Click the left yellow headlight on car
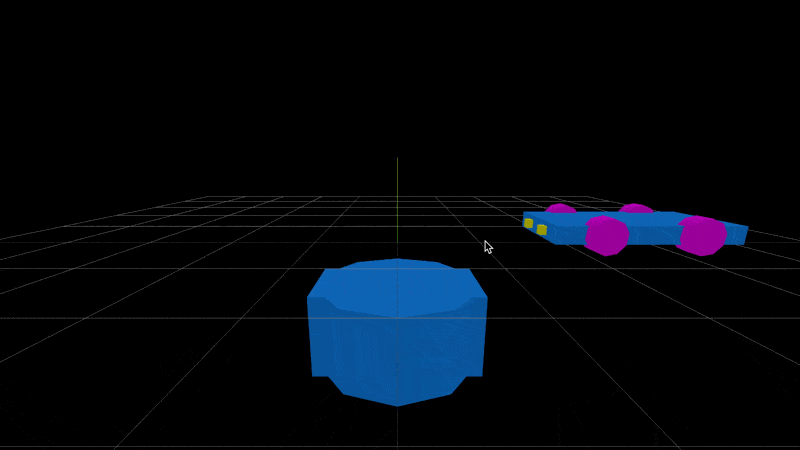The image size is (800, 450). pyautogui.click(x=528, y=223)
